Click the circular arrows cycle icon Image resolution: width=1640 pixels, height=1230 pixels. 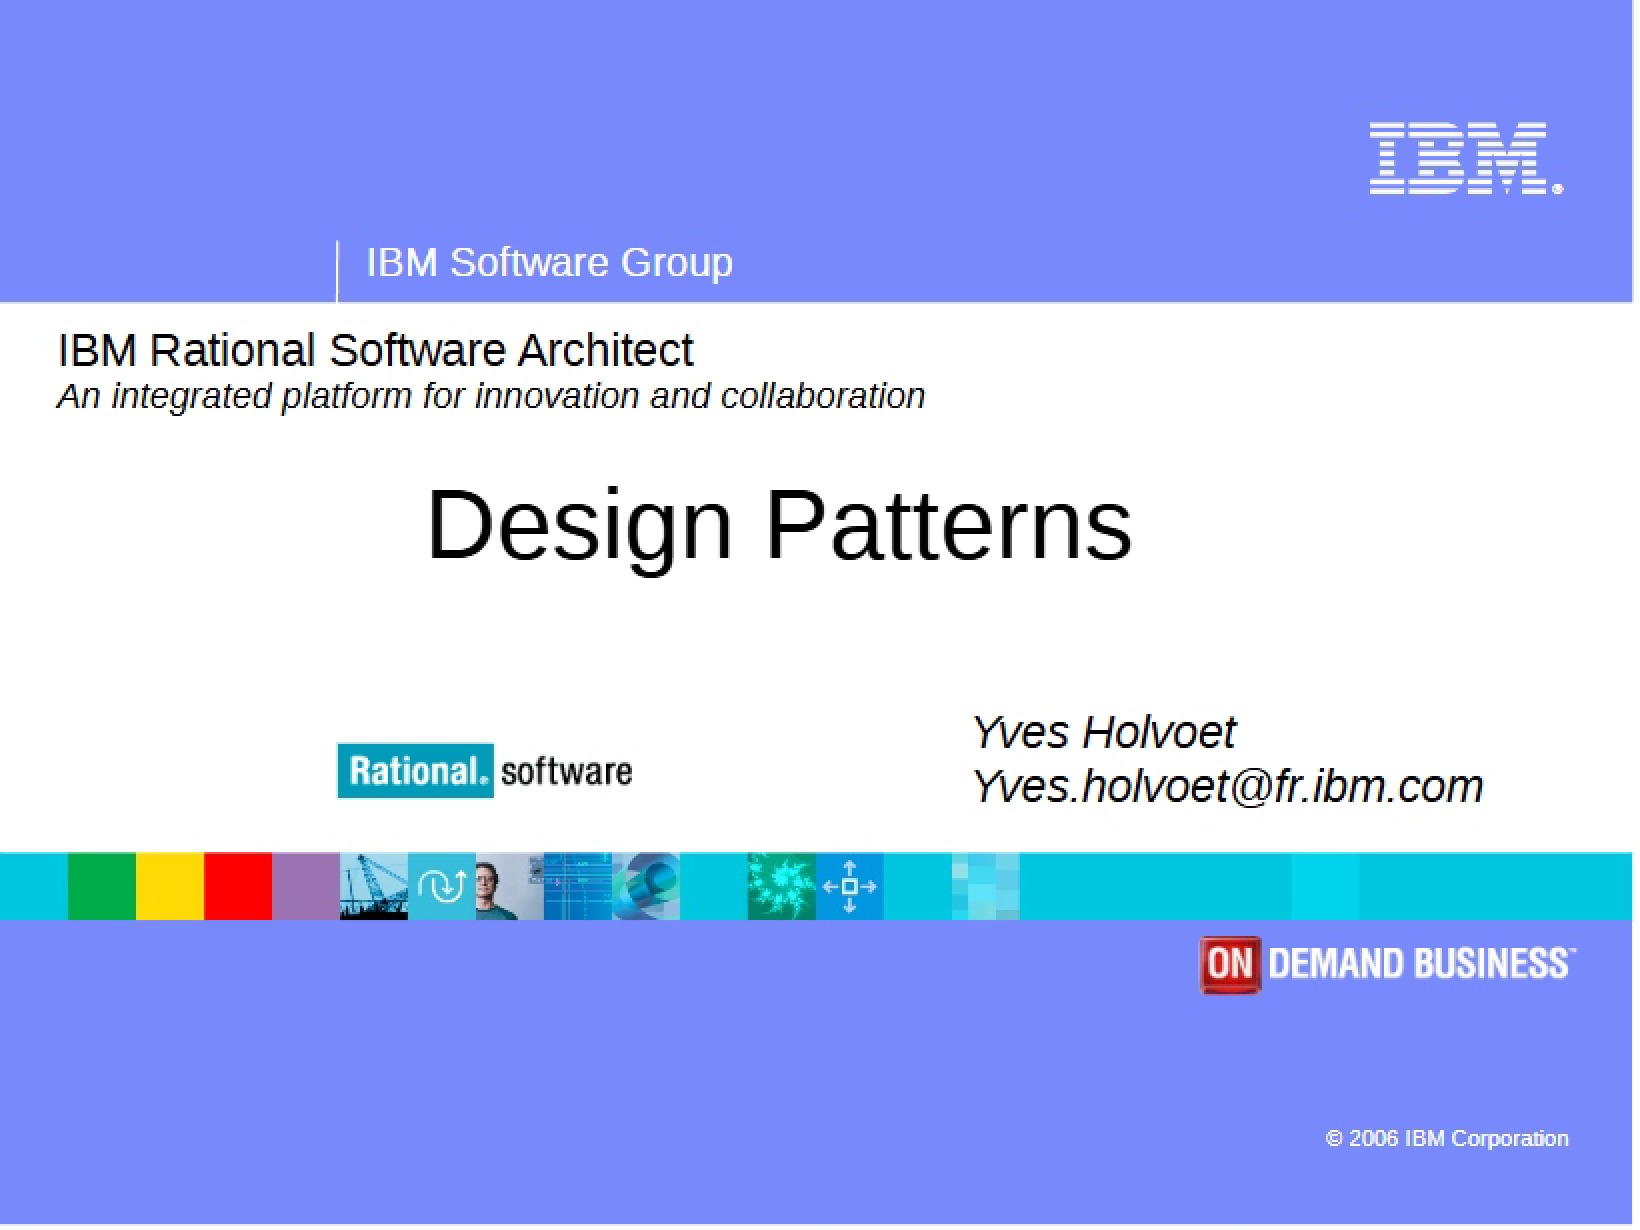click(x=442, y=886)
